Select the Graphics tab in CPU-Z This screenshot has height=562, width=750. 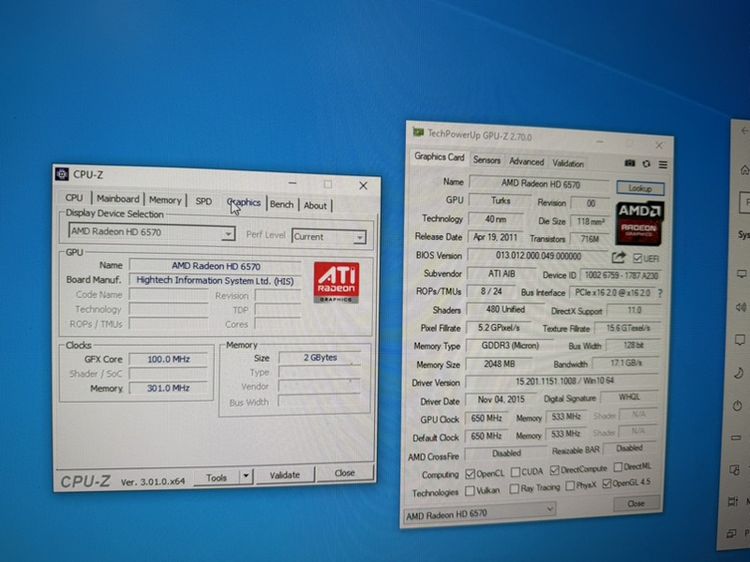[x=244, y=202]
